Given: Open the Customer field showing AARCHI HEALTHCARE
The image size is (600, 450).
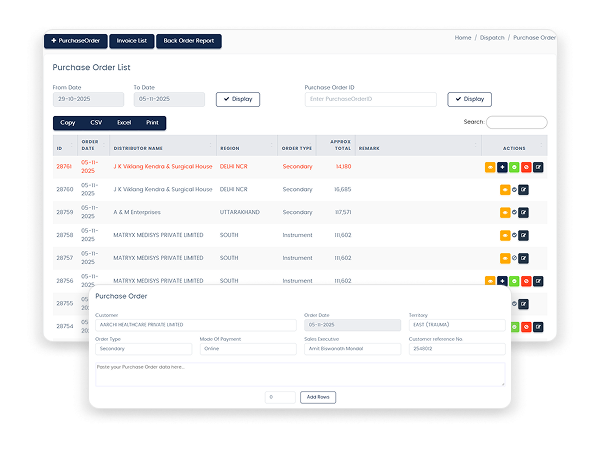Looking at the screenshot, I should click(x=196, y=325).
